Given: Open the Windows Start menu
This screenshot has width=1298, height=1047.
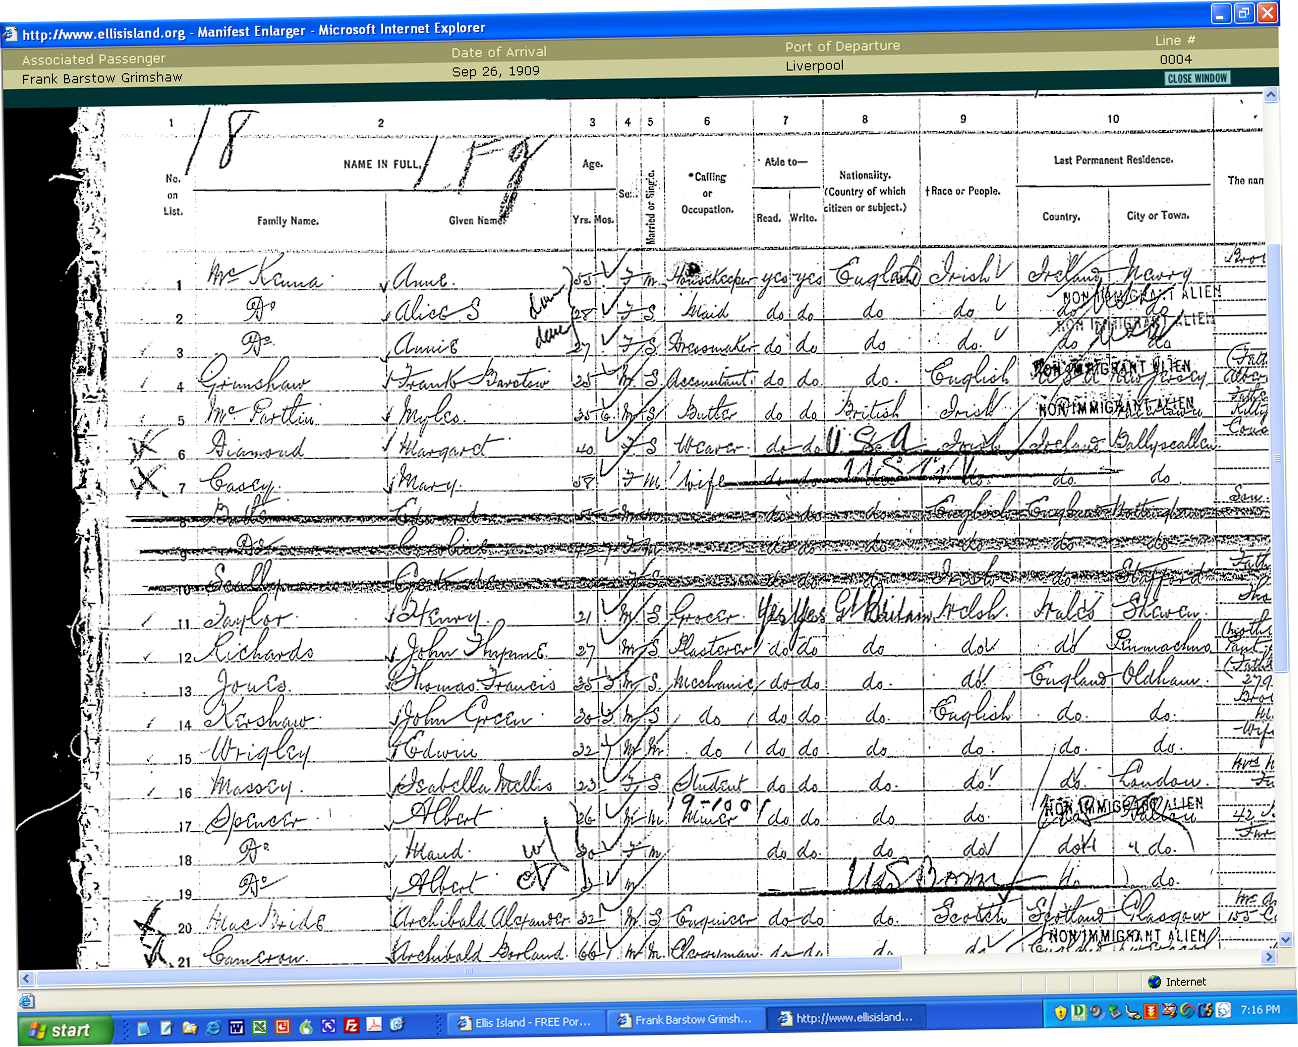Looking at the screenshot, I should (65, 1029).
